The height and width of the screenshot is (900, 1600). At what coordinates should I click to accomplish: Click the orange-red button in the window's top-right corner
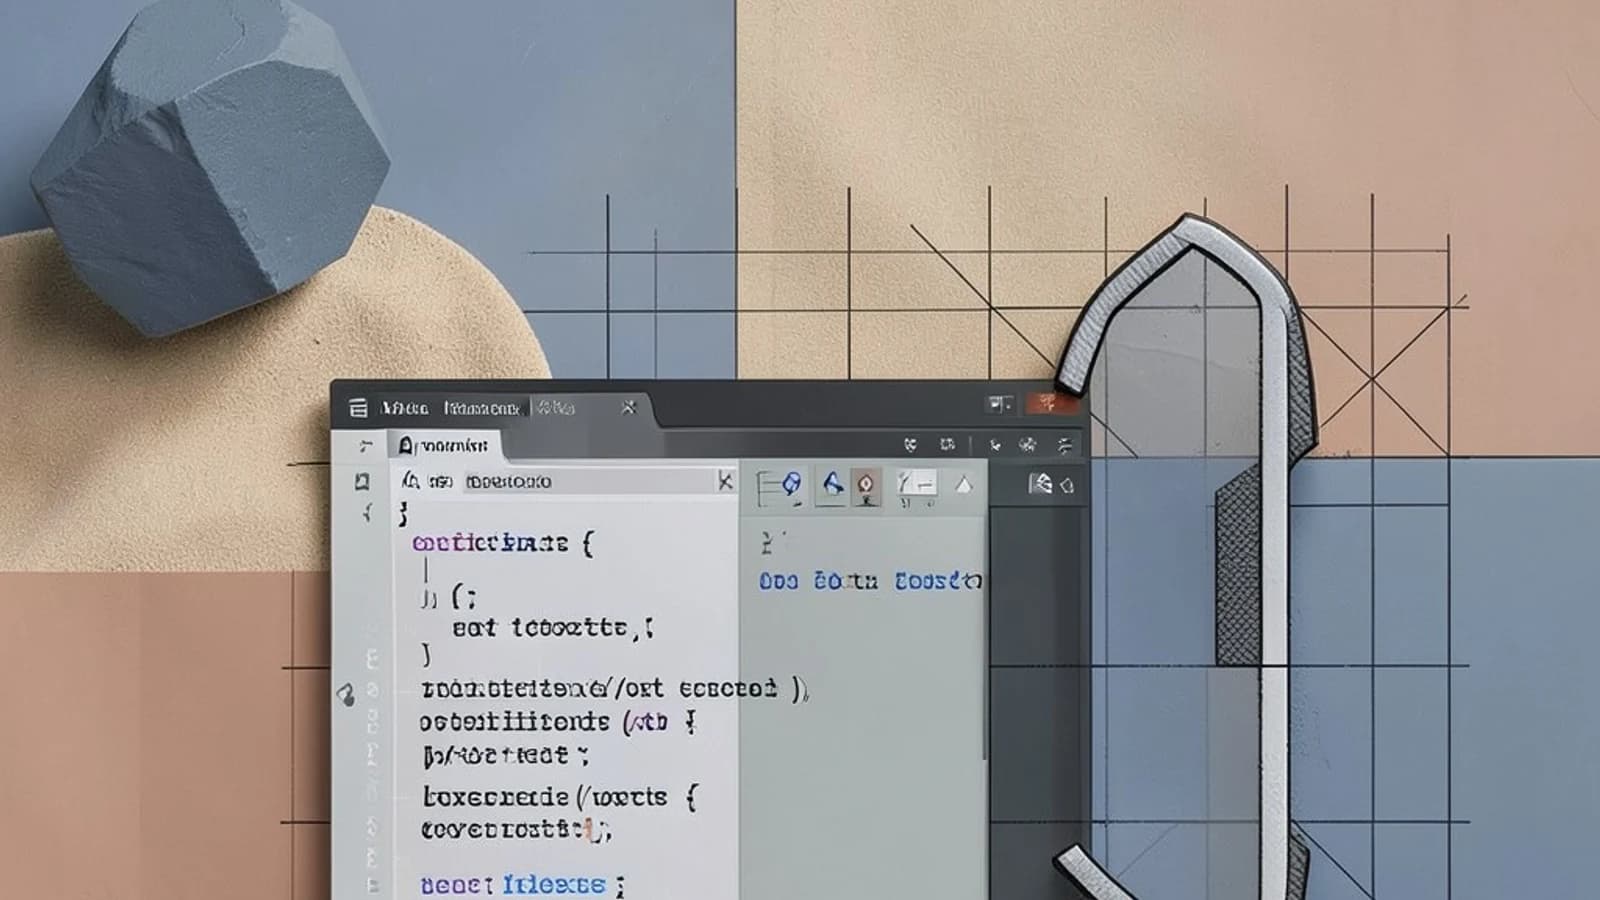click(x=1051, y=403)
